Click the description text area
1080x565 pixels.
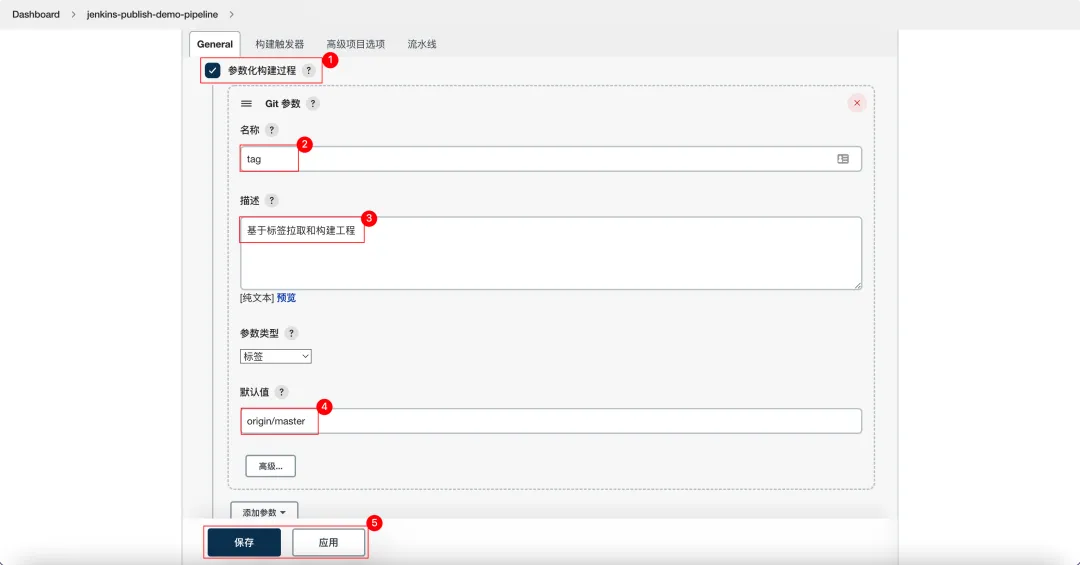point(550,253)
